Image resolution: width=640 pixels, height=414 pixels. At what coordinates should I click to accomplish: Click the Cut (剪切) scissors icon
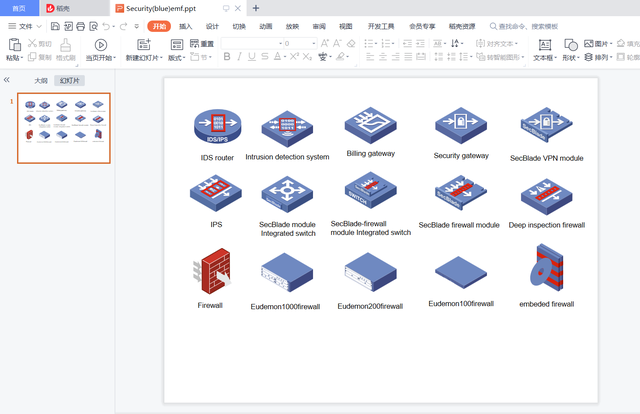[x=32, y=43]
